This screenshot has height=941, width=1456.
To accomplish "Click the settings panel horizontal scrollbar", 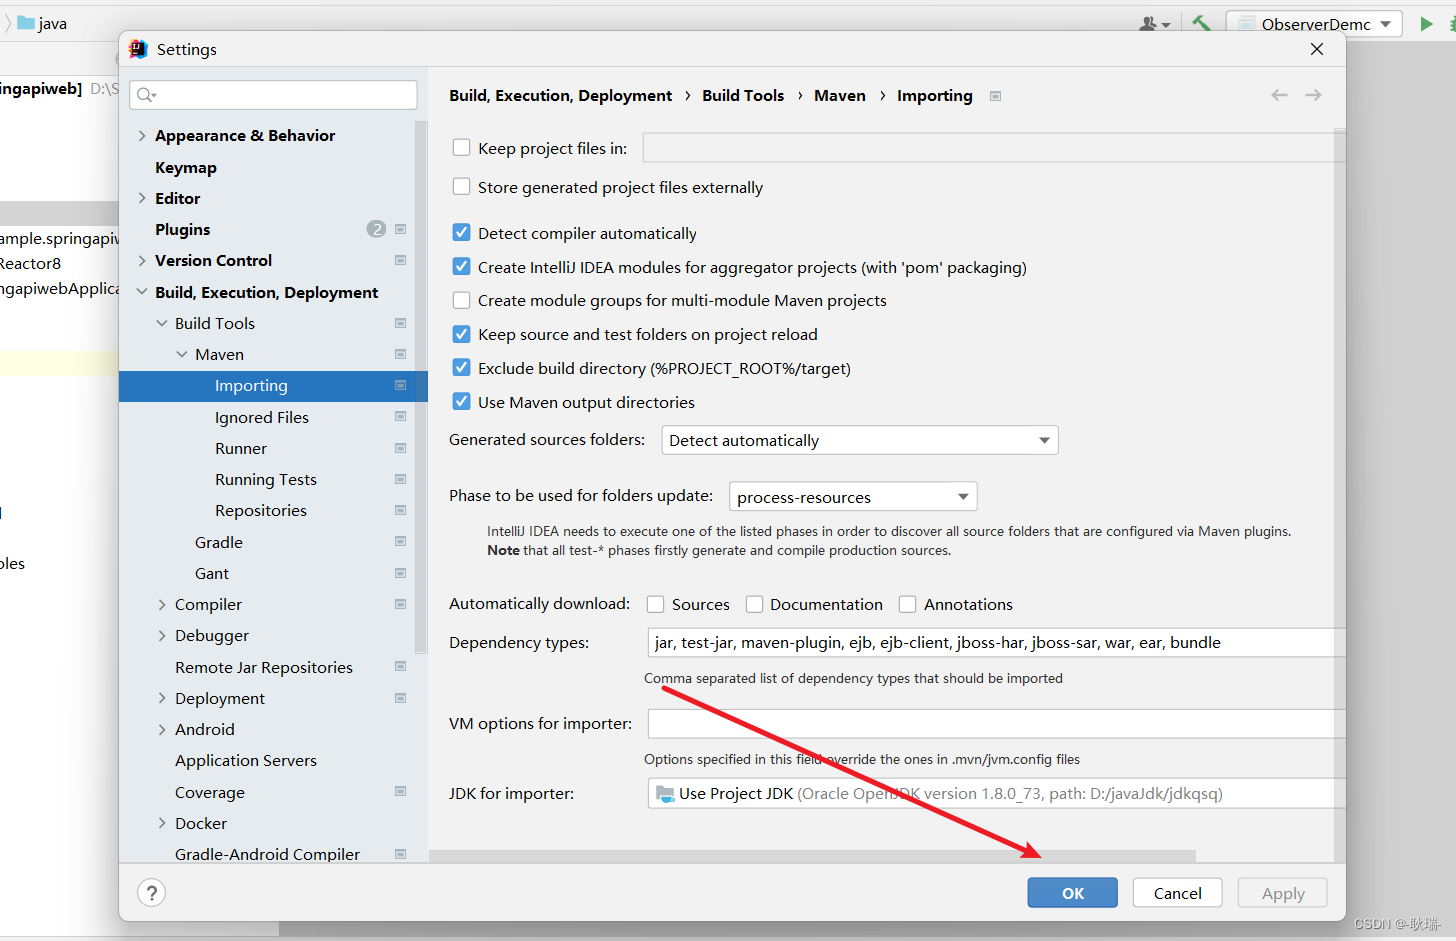I will (812, 856).
